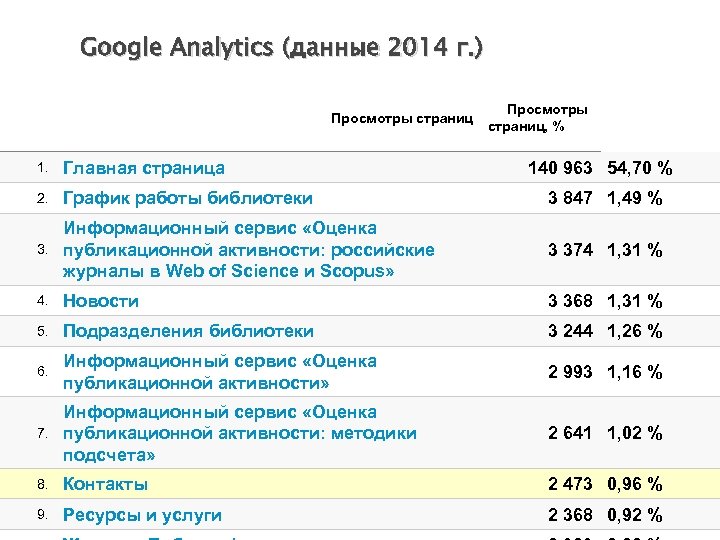
Task: Open the "Главная страница" row link
Action: click(144, 168)
